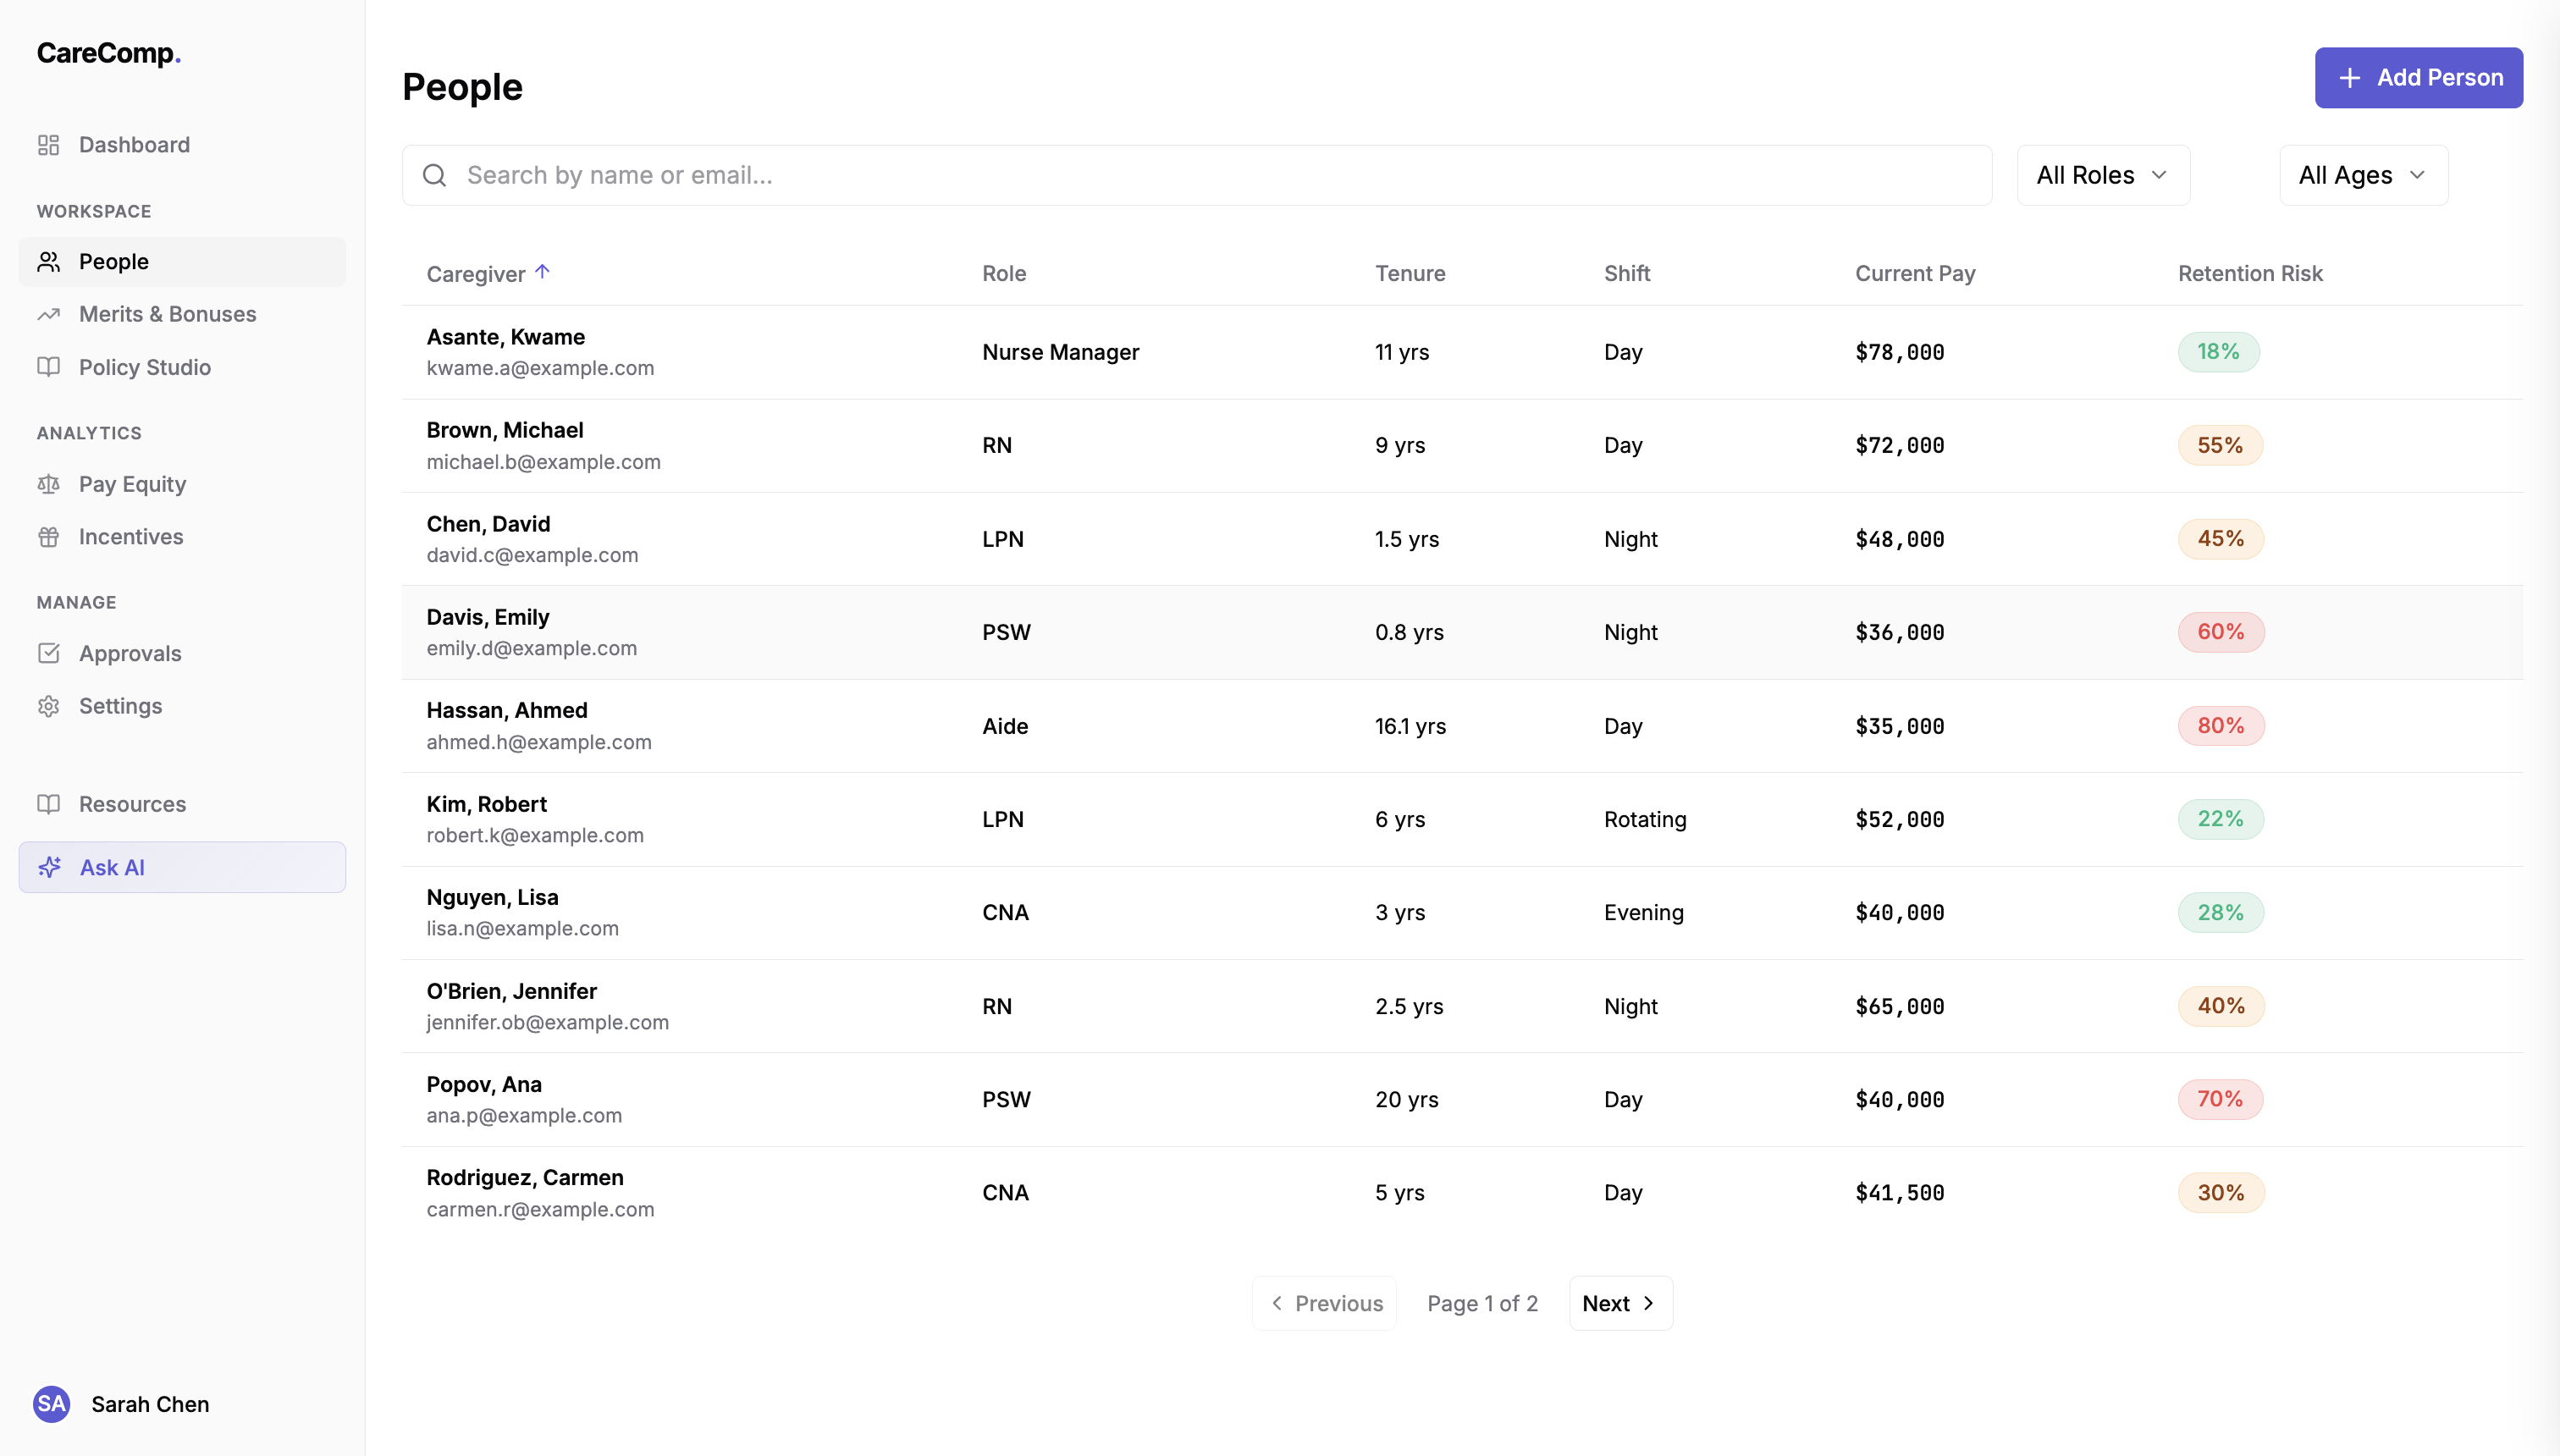The width and height of the screenshot is (2560, 1456).
Task: Open the Dashboard page
Action: pyautogui.click(x=182, y=145)
